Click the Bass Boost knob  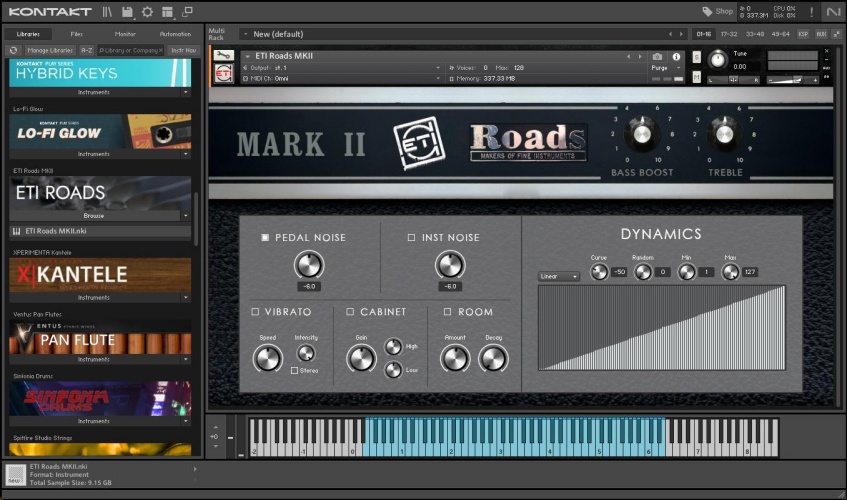pyautogui.click(x=640, y=134)
